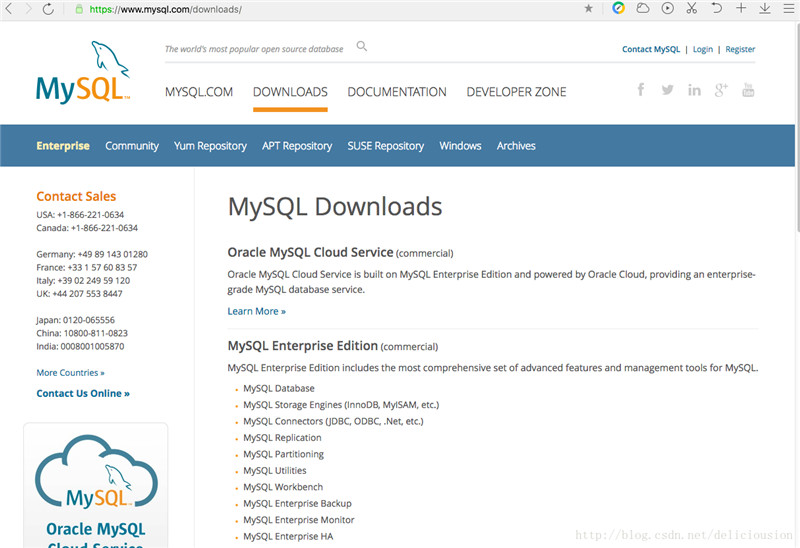Click the browser download arrow icon

[x=764, y=8]
